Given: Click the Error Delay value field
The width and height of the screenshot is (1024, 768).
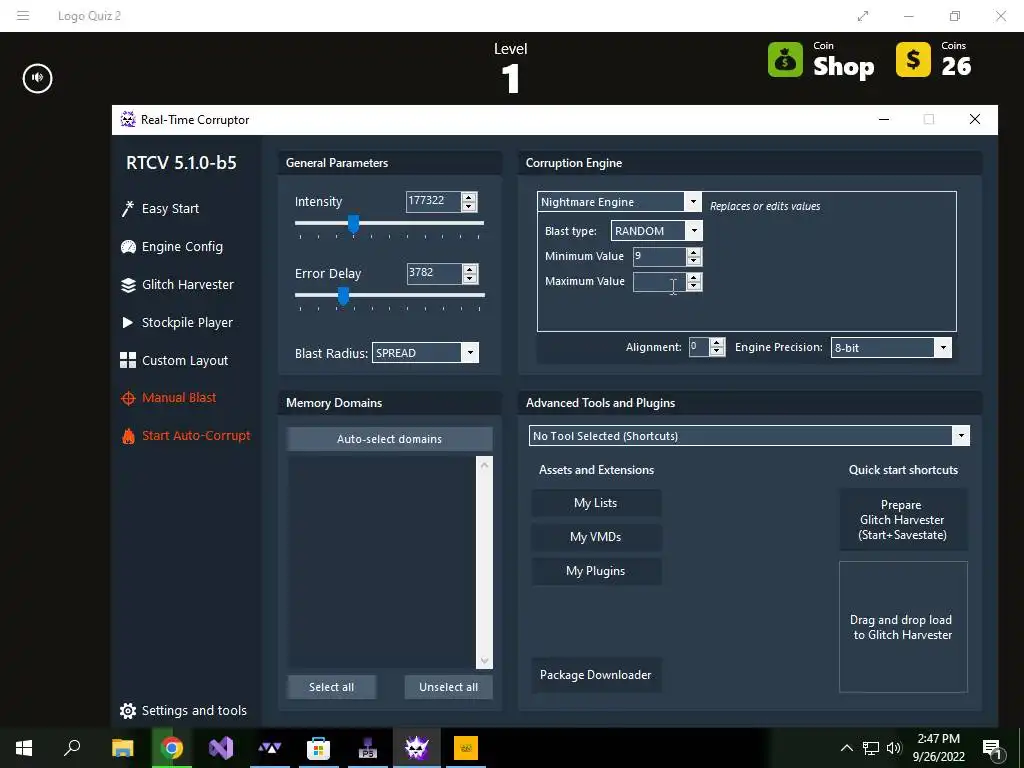Looking at the screenshot, I should click(434, 273).
